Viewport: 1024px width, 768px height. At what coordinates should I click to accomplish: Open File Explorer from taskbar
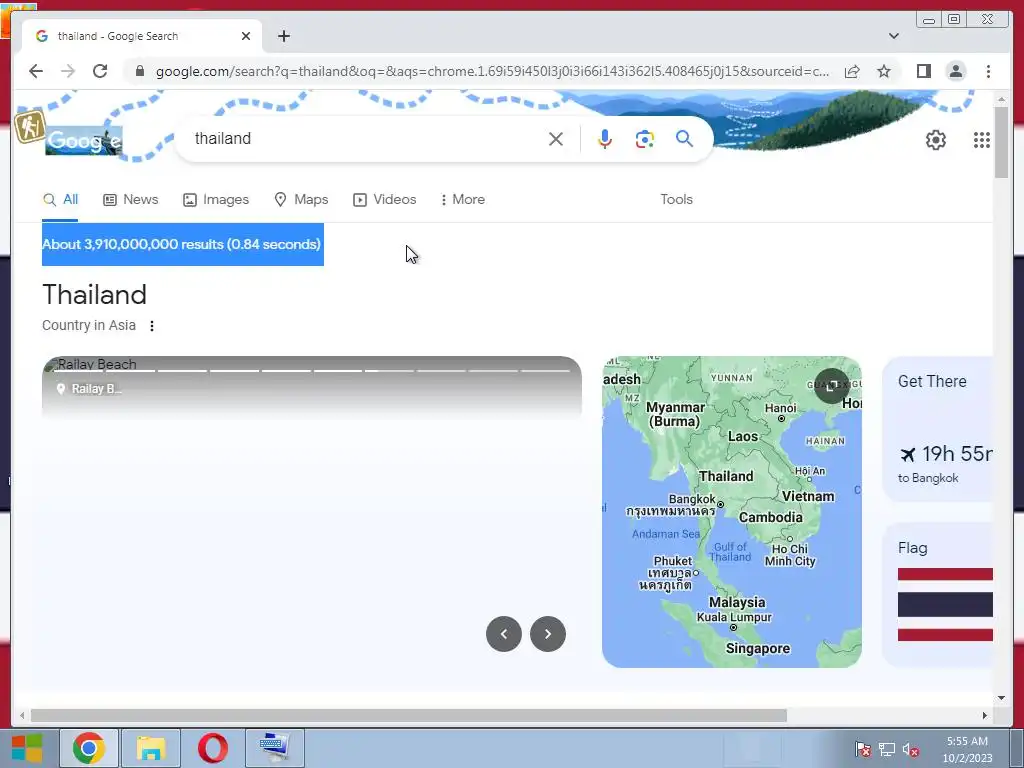(151, 748)
